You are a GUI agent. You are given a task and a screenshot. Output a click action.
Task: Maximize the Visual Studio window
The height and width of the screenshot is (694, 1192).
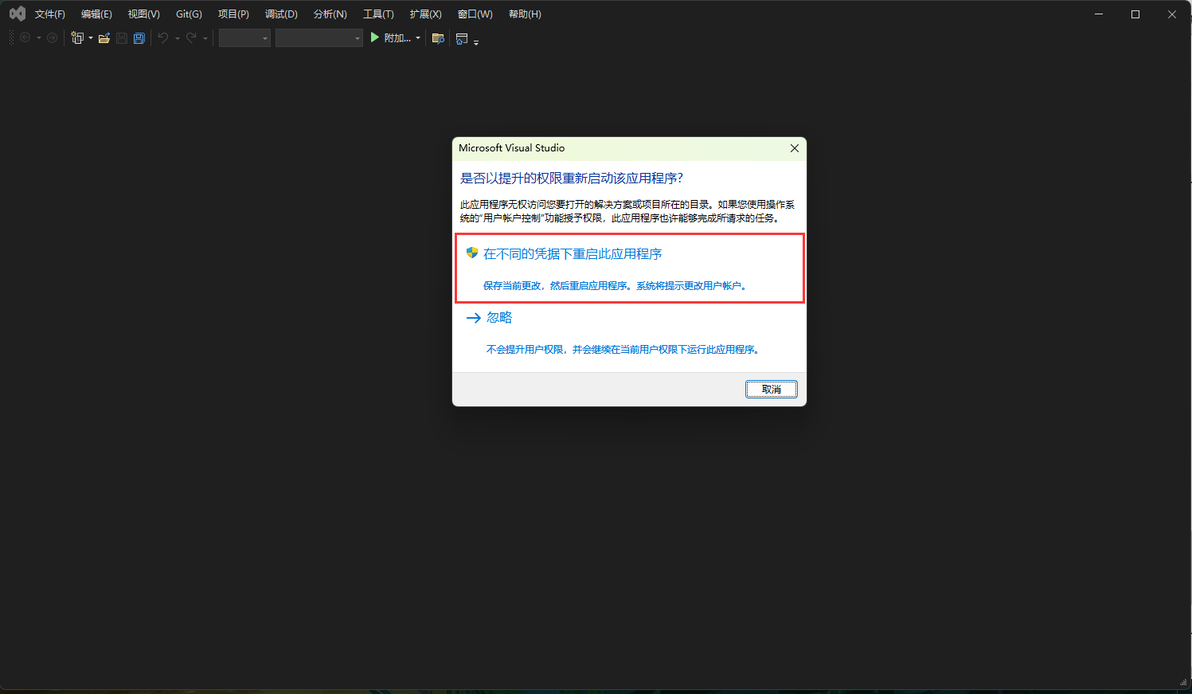(x=1135, y=14)
